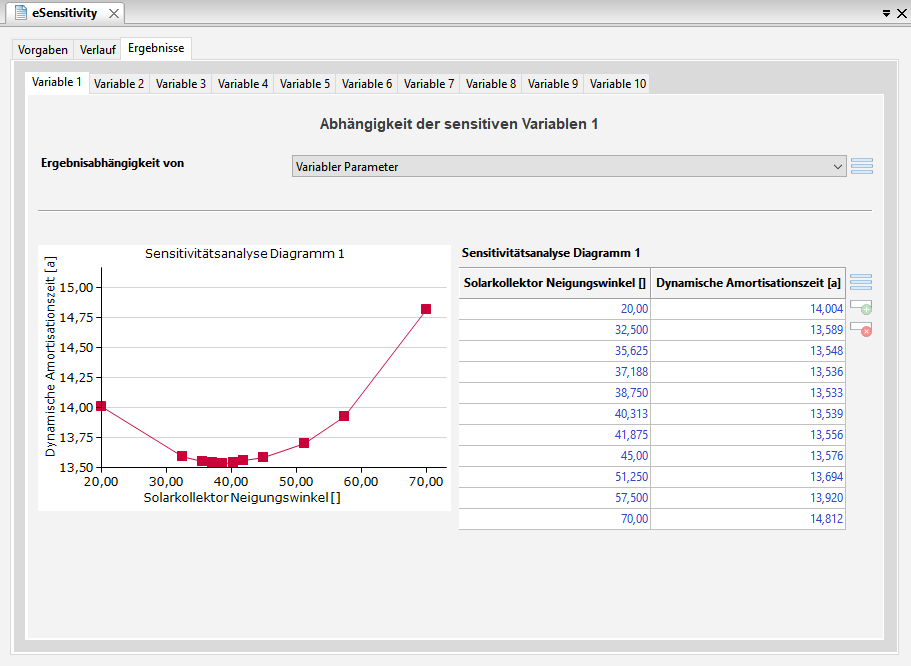Click the Solarkollektor Neigungswinkel column header

(x=555, y=283)
